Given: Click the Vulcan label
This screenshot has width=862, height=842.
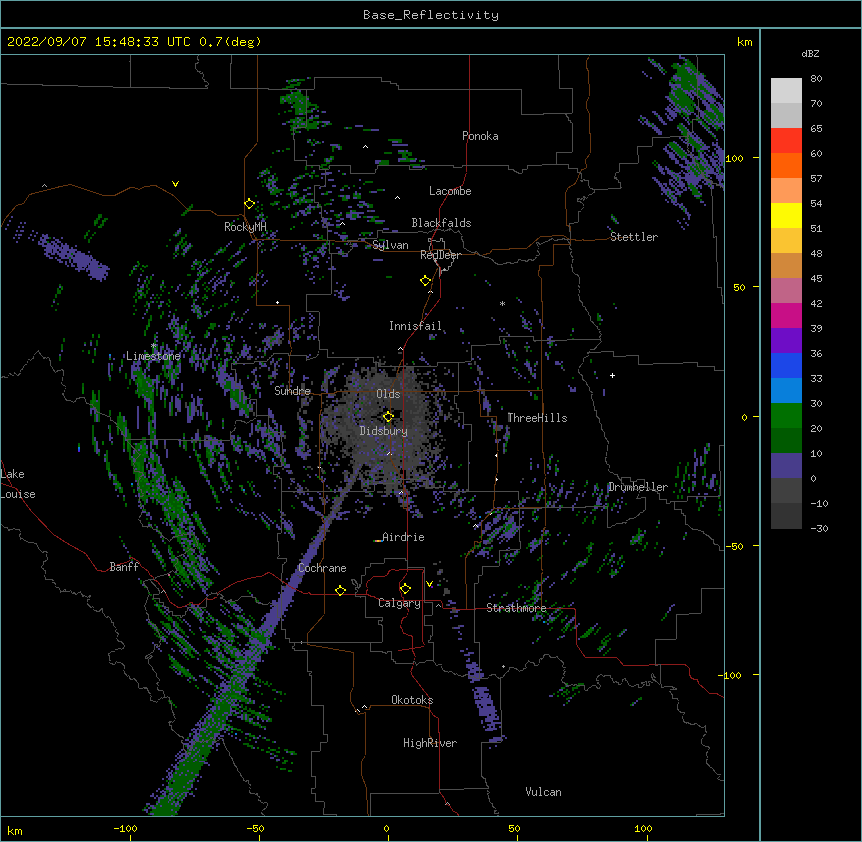Looking at the screenshot, I should (543, 792).
